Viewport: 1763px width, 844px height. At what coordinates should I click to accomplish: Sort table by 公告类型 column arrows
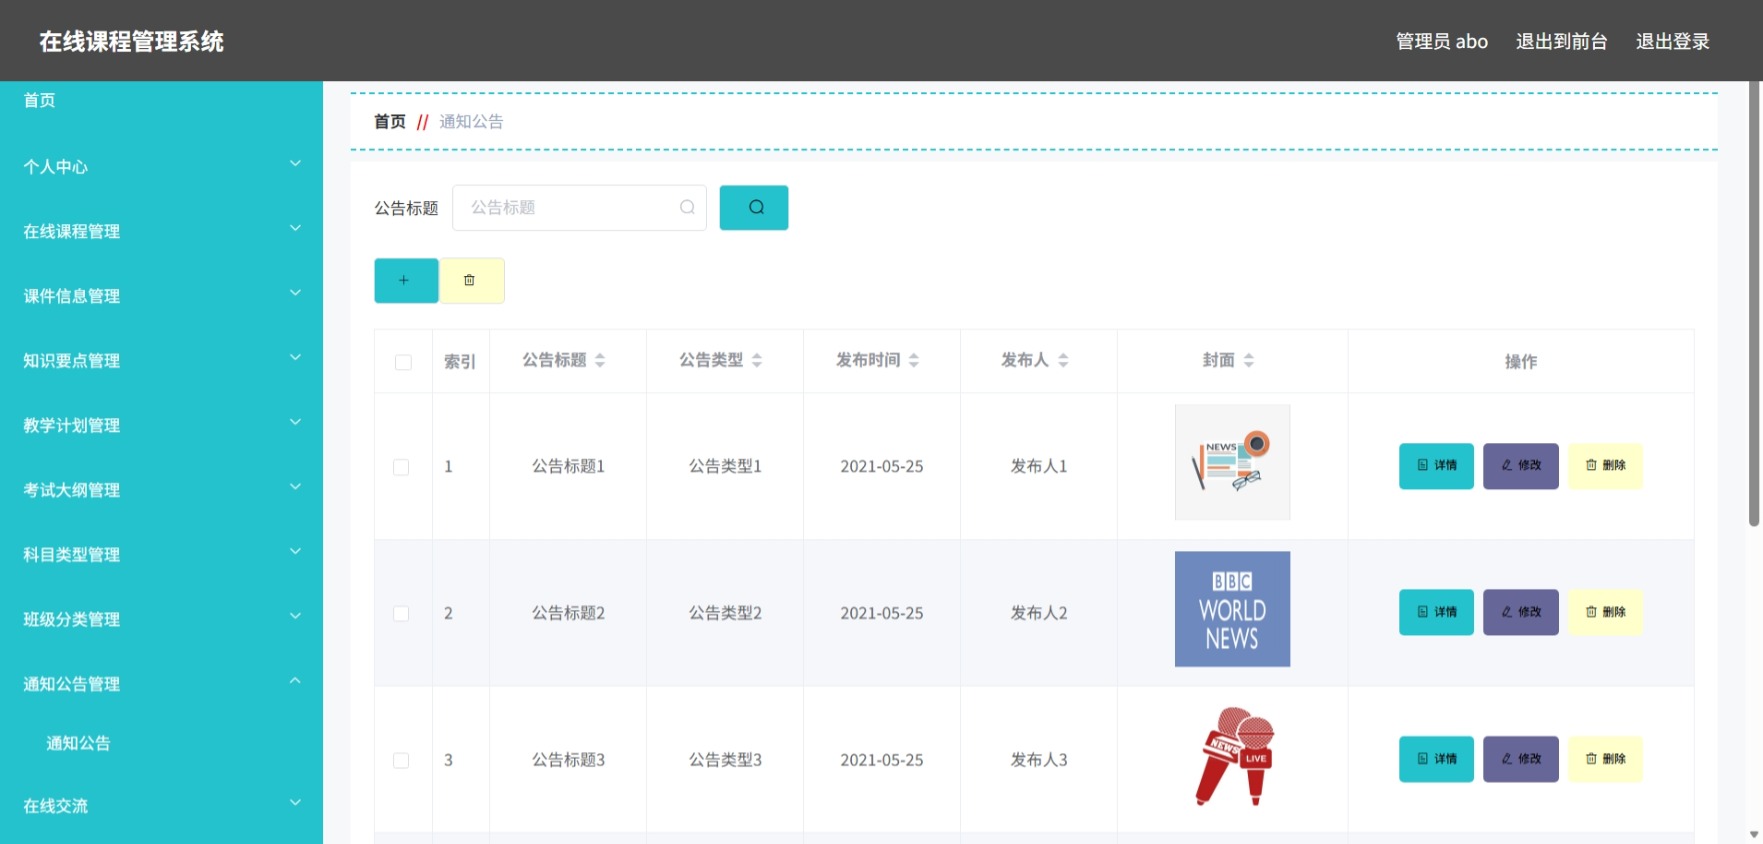(x=757, y=360)
